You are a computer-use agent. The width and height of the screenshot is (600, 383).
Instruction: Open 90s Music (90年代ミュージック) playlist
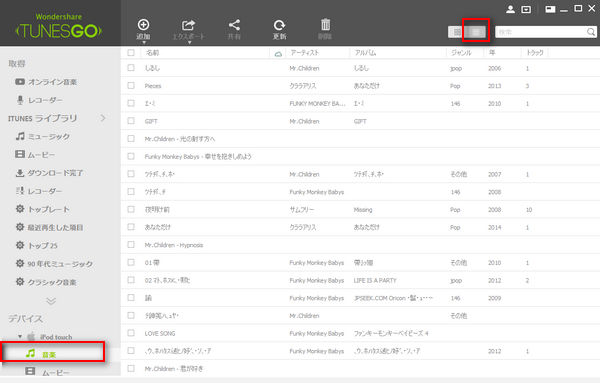(54, 264)
